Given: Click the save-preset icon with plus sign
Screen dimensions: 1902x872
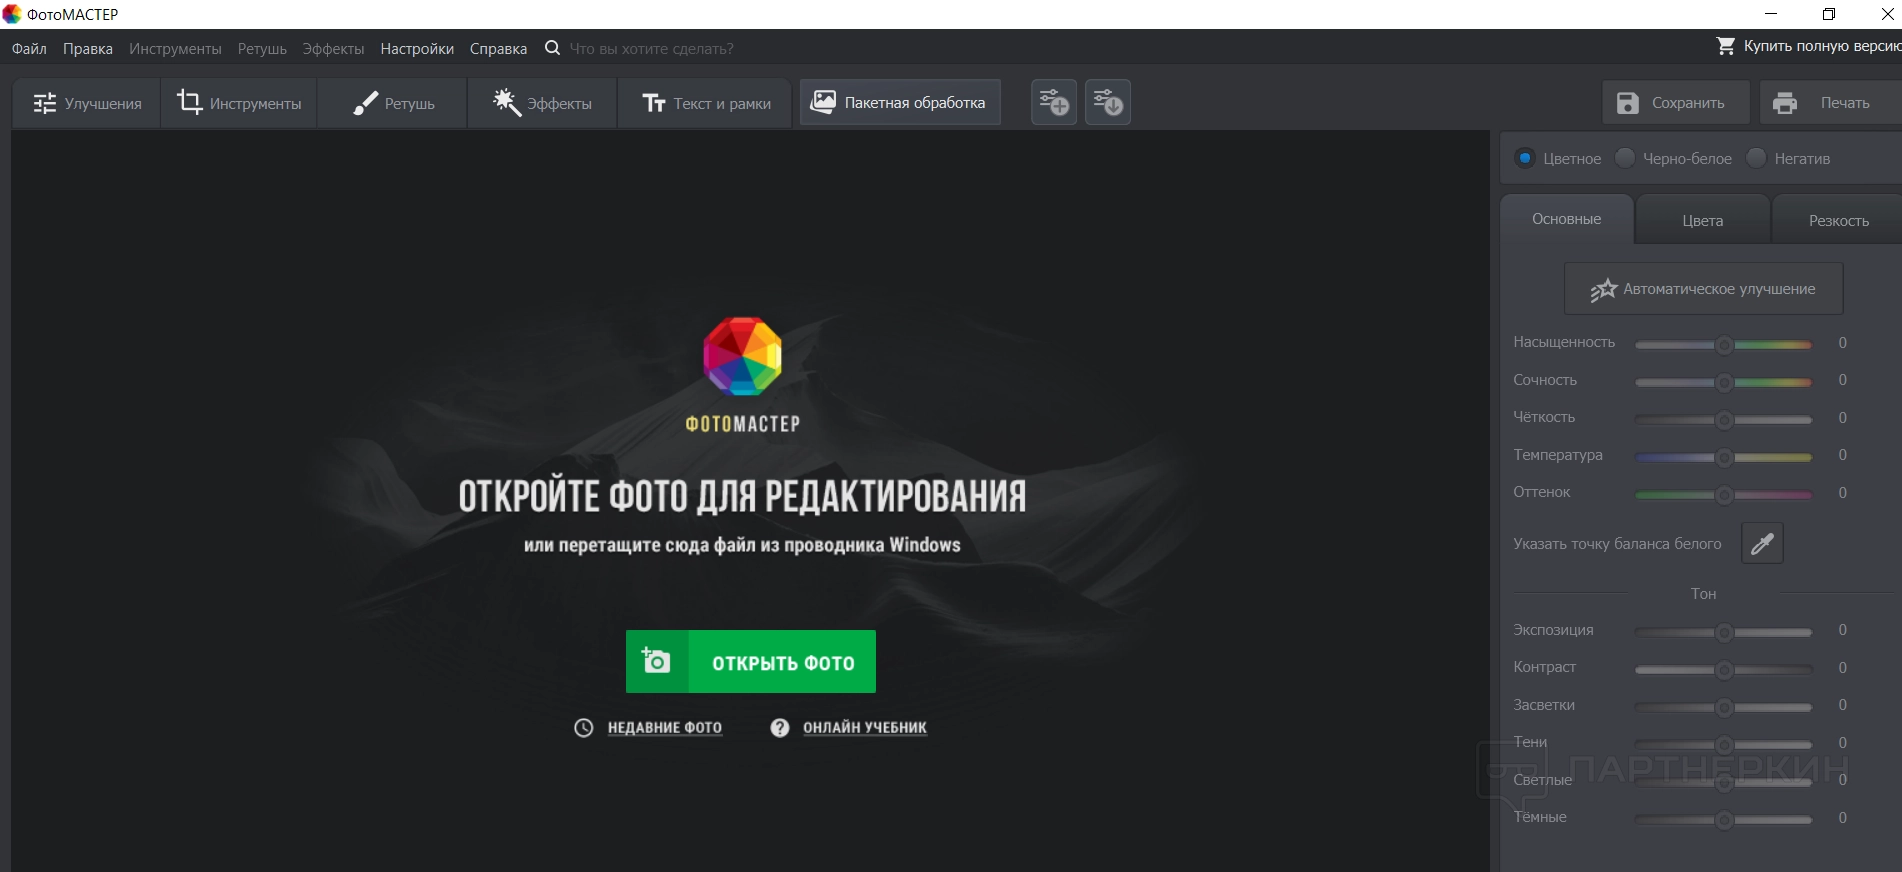Looking at the screenshot, I should point(1054,102).
